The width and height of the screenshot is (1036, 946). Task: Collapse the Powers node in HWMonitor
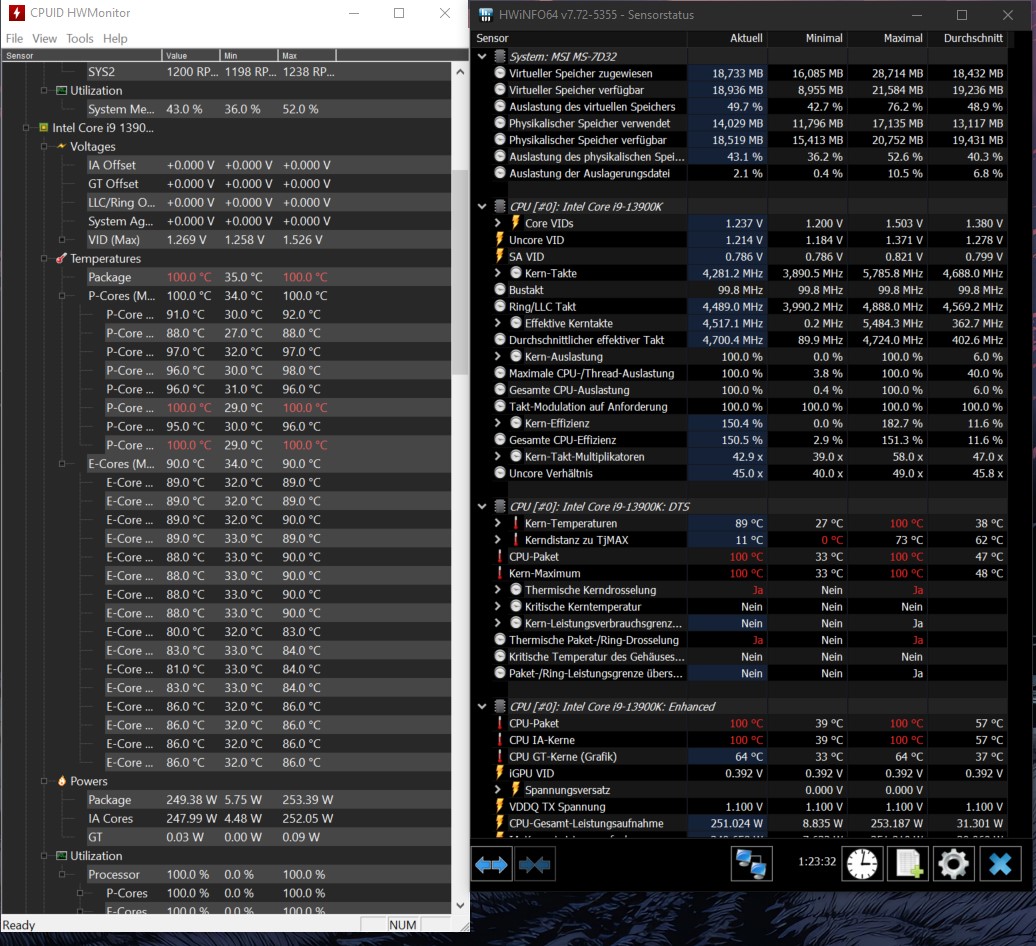pos(44,781)
